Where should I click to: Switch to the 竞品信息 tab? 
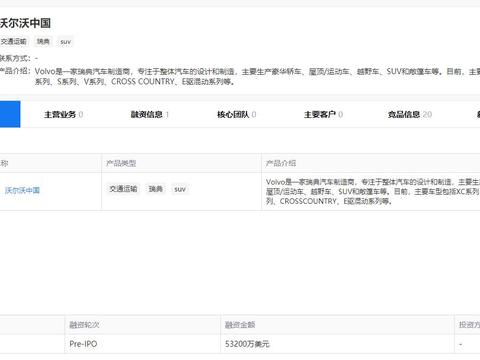point(410,114)
